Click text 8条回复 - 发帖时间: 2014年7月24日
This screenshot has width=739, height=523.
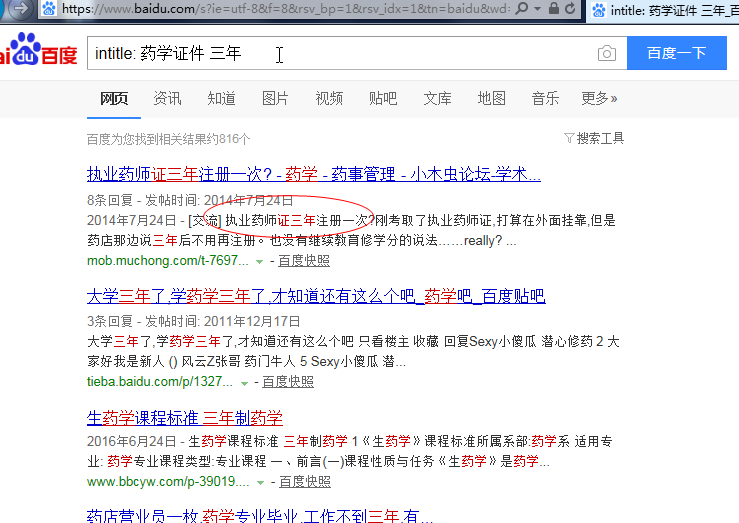pyautogui.click(x=190, y=200)
